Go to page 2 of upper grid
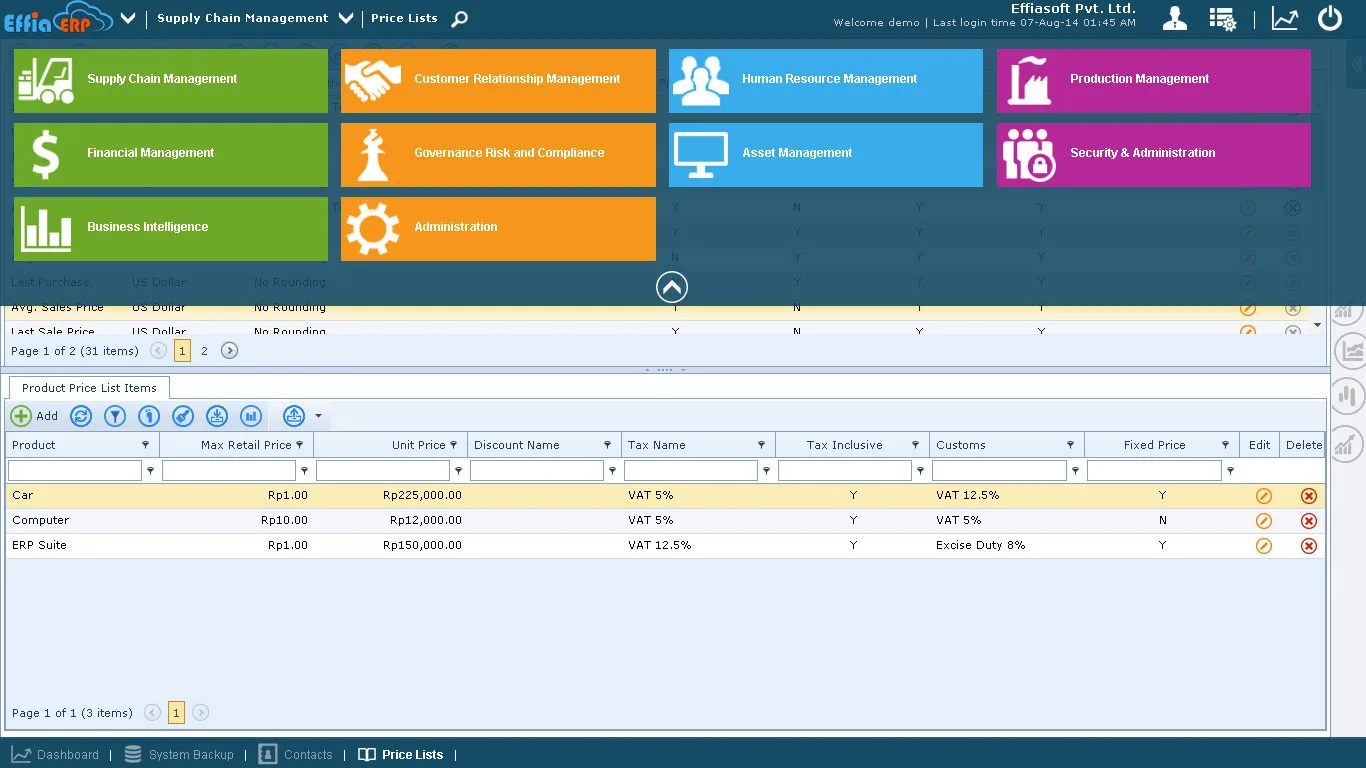Screen dimensions: 1366x768 pyautogui.click(x=204, y=351)
